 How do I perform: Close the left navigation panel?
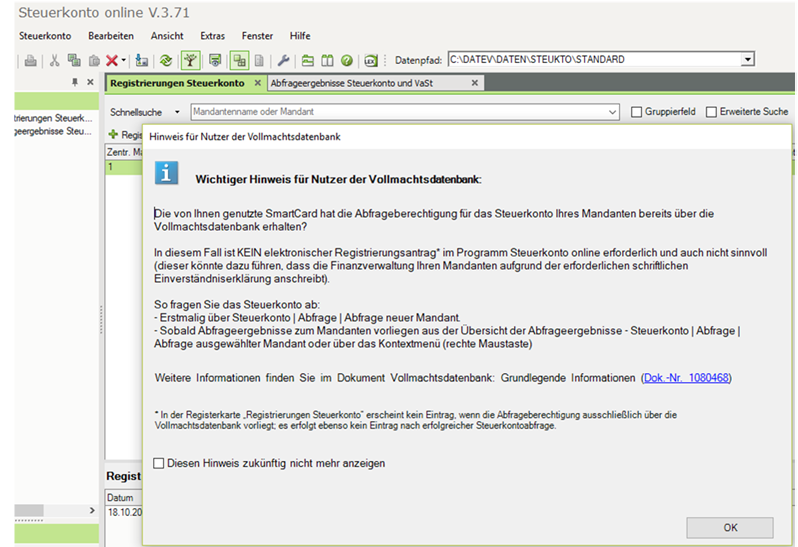(90, 82)
